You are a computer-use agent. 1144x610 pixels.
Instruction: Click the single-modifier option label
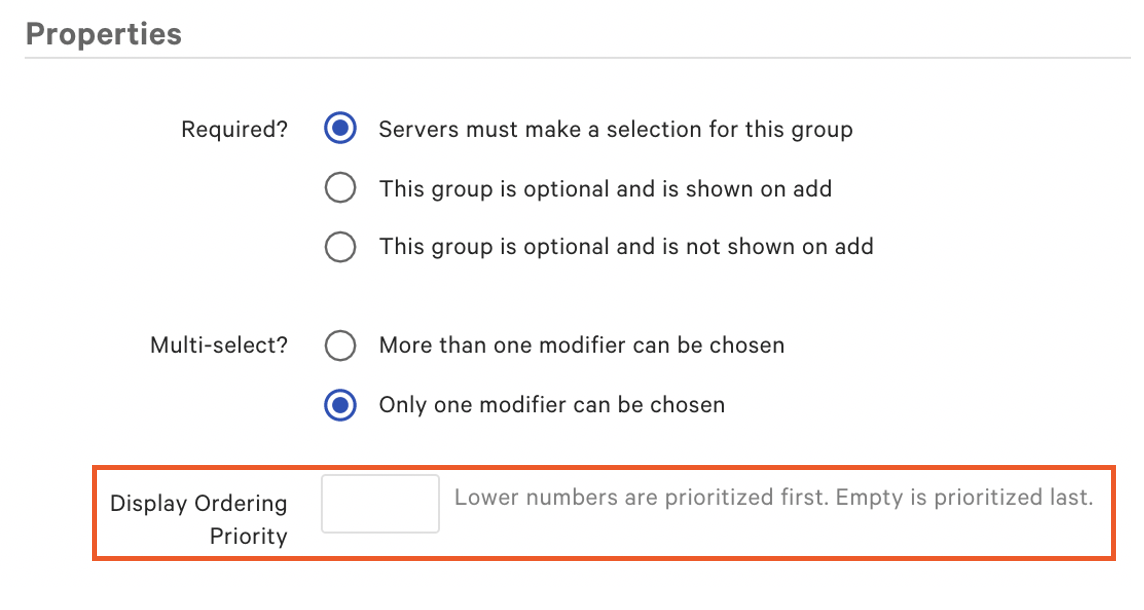coord(551,405)
